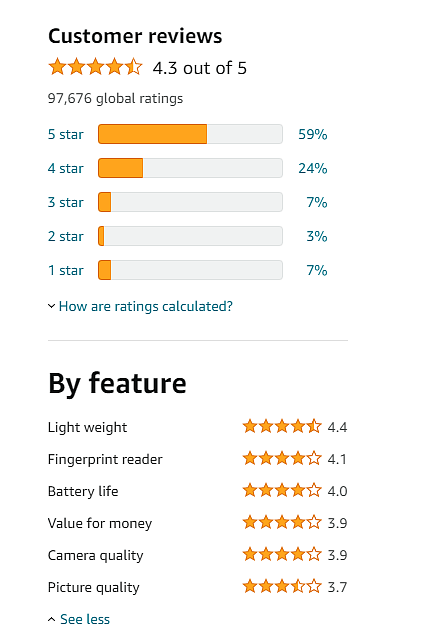Click the 24% percentage link

[313, 168]
